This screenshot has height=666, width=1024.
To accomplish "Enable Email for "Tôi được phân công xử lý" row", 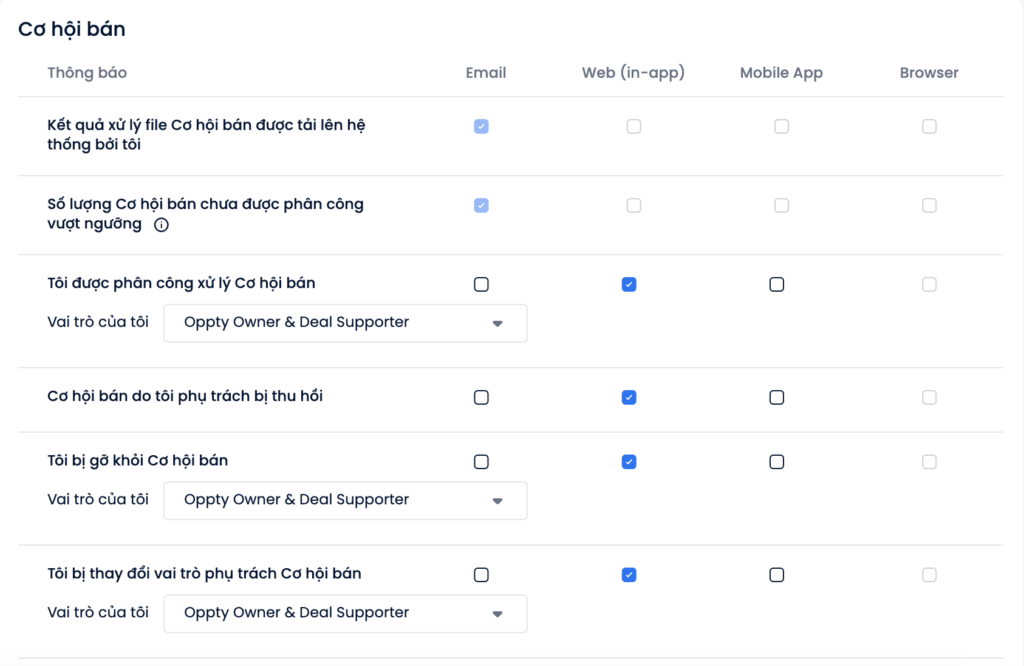I will (x=481, y=285).
